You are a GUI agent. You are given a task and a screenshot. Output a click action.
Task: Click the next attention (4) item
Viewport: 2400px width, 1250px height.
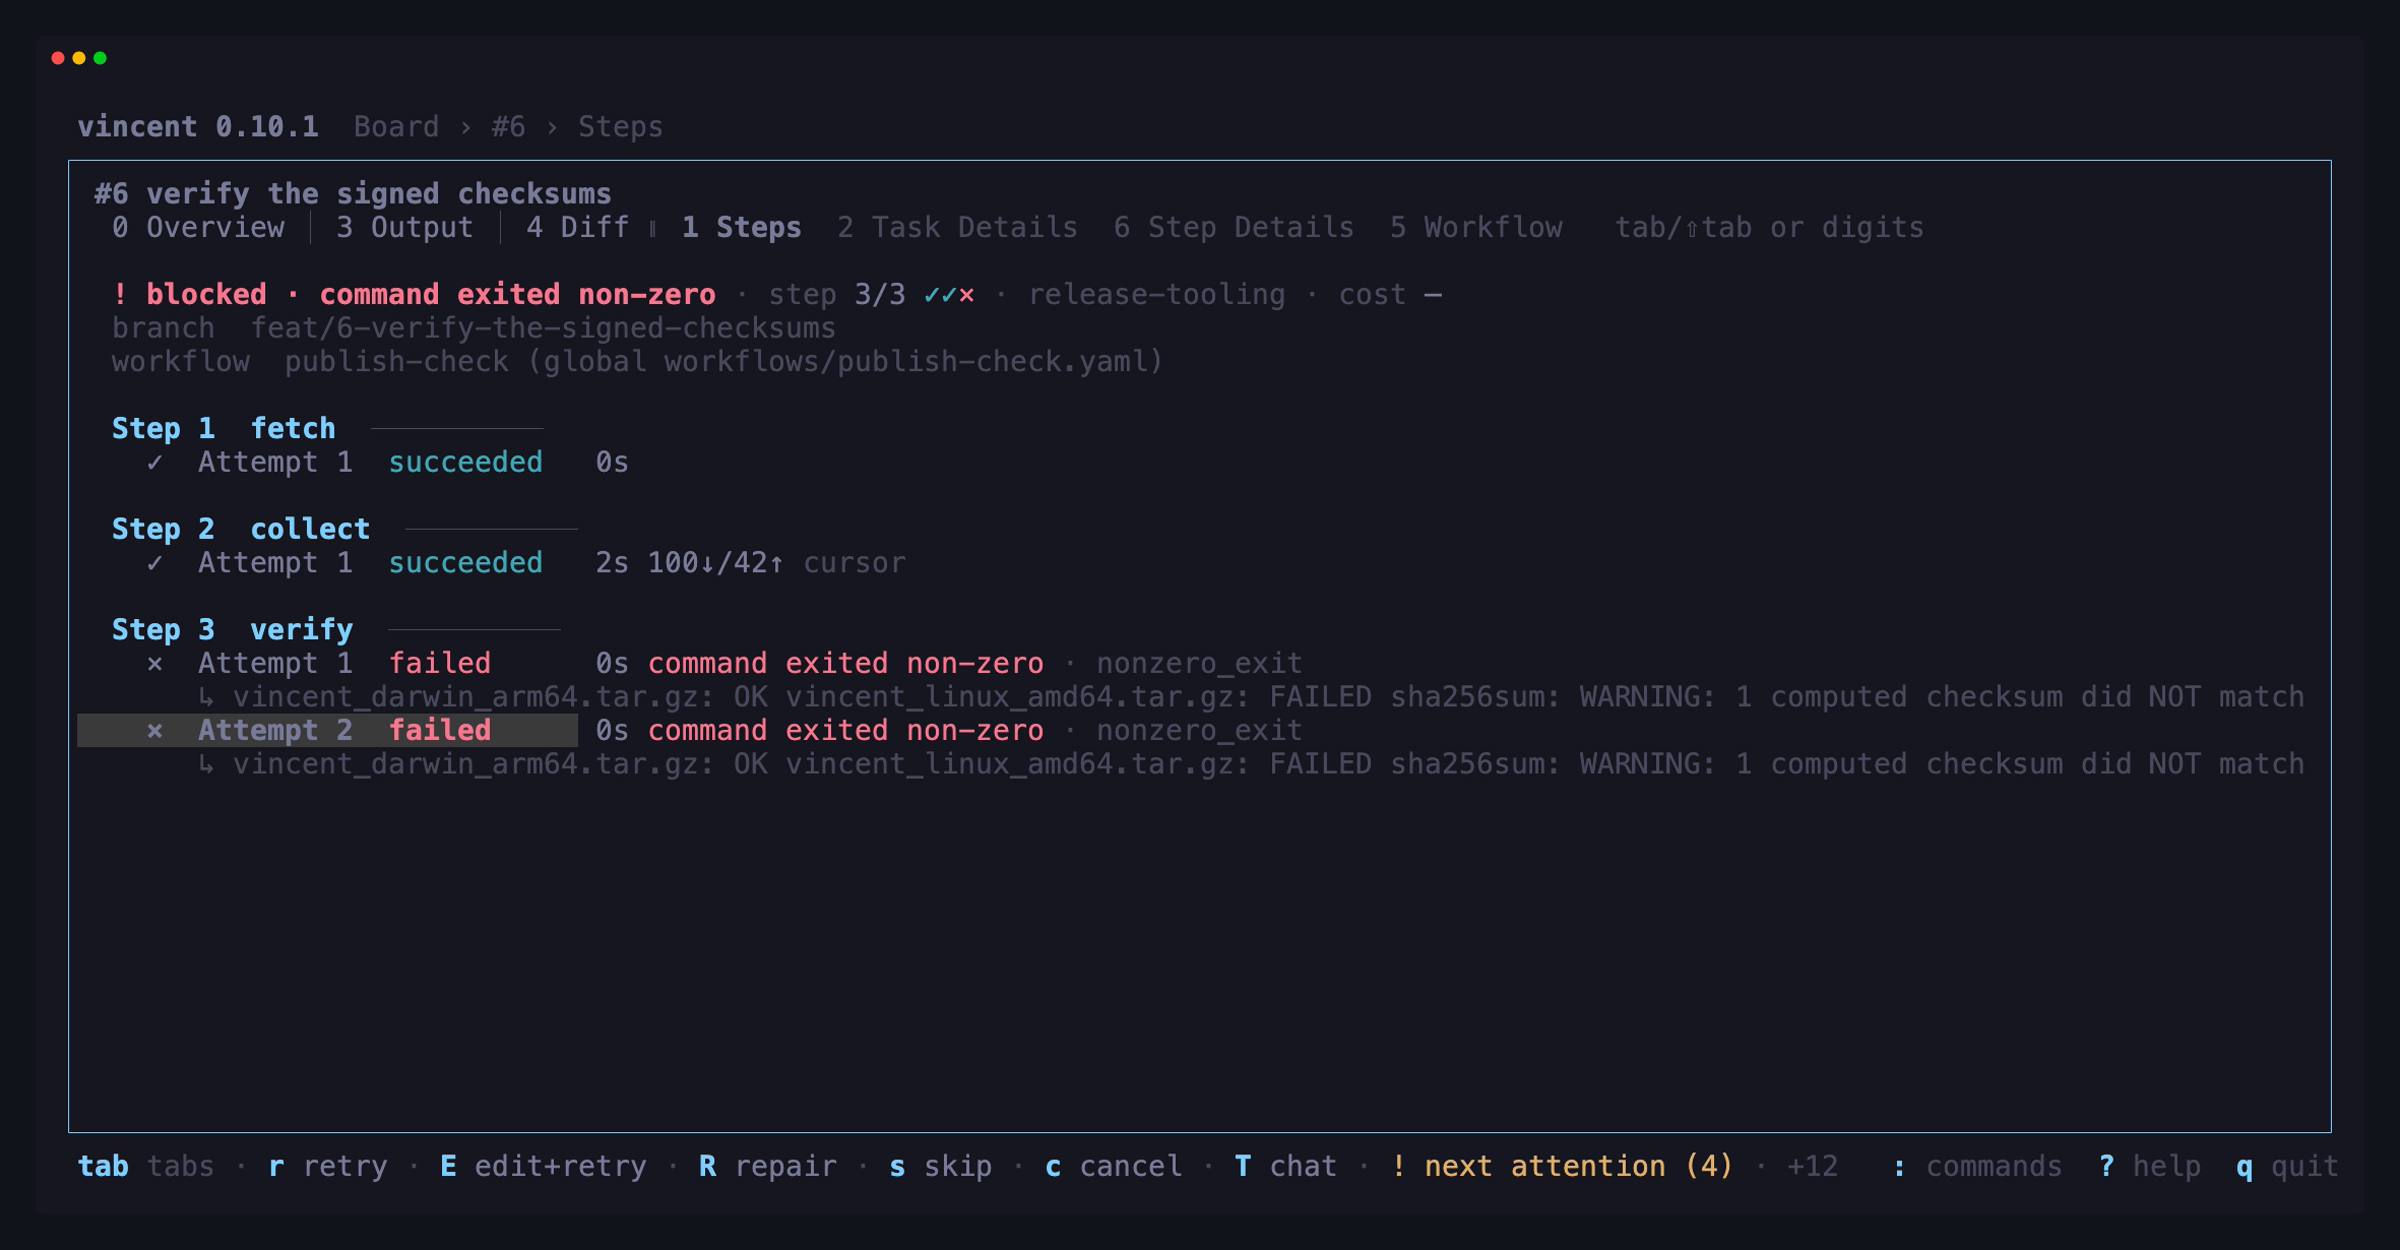[x=1561, y=1166]
